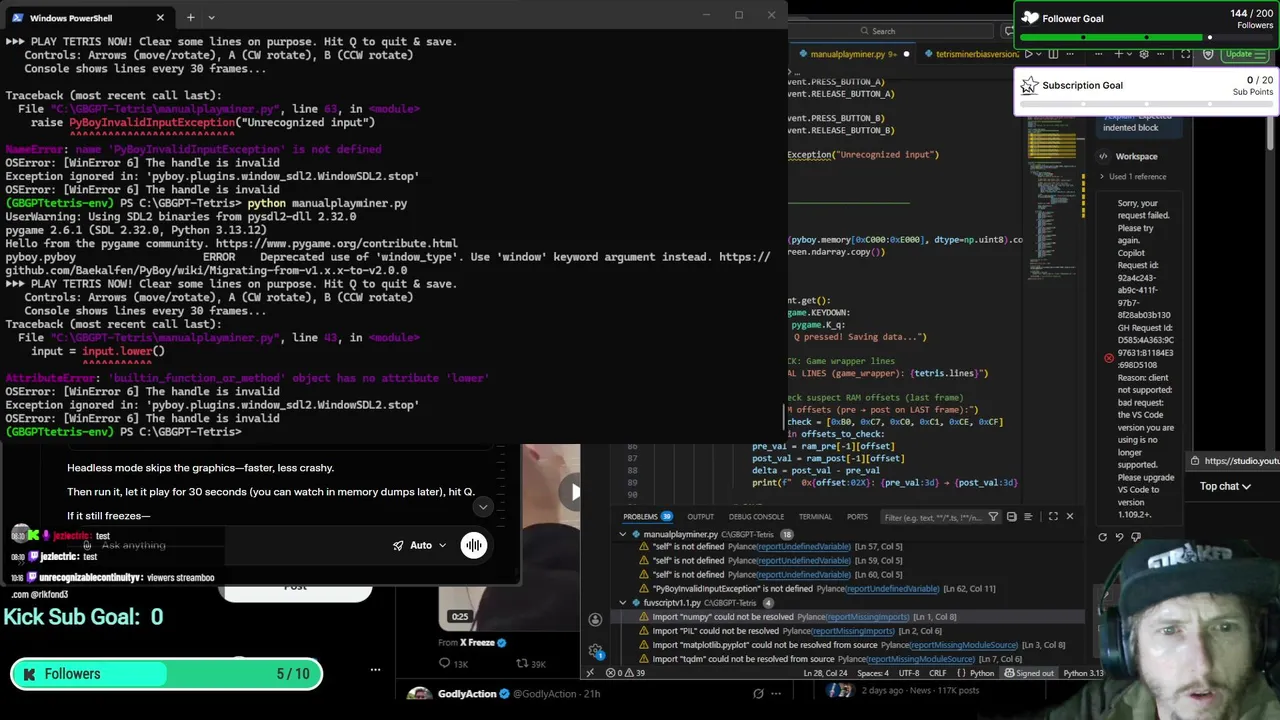This screenshot has width=1280, height=720.
Task: Click the Kick Followers 5/10 progress bar
Action: pyautogui.click(x=166, y=674)
